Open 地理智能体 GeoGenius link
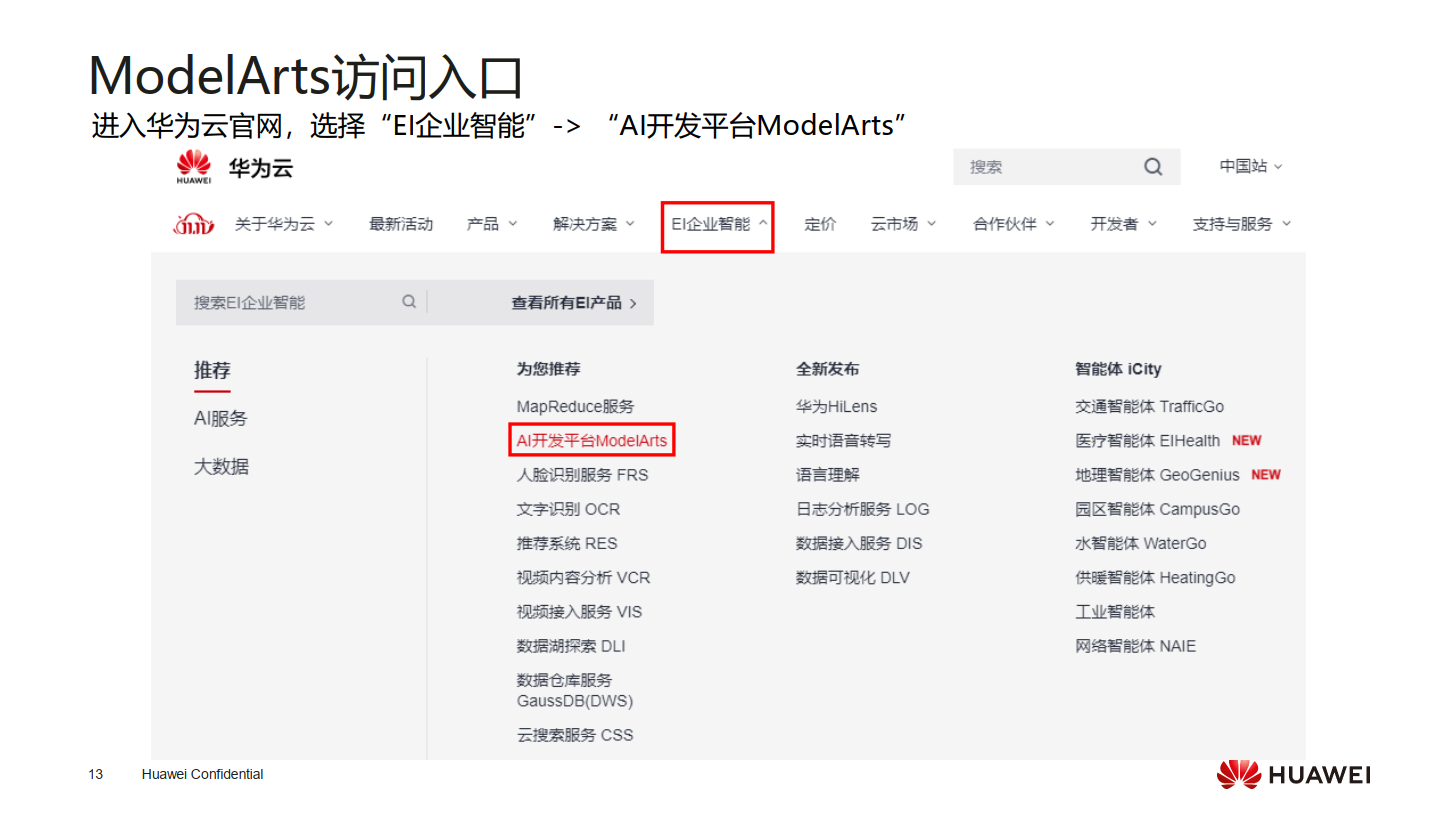 [x=1157, y=475]
